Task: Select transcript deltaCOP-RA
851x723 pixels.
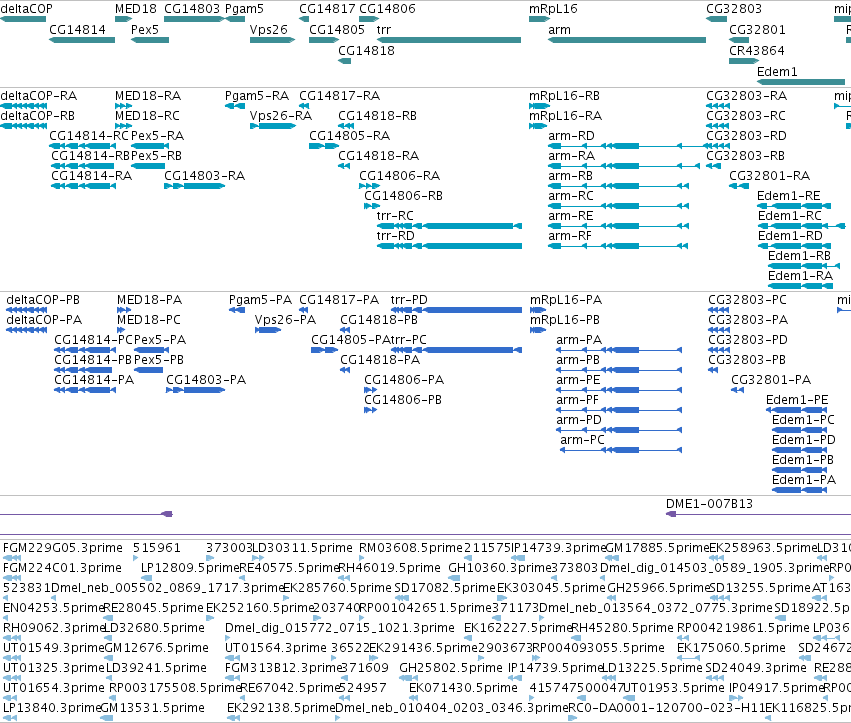Action: 39,96
